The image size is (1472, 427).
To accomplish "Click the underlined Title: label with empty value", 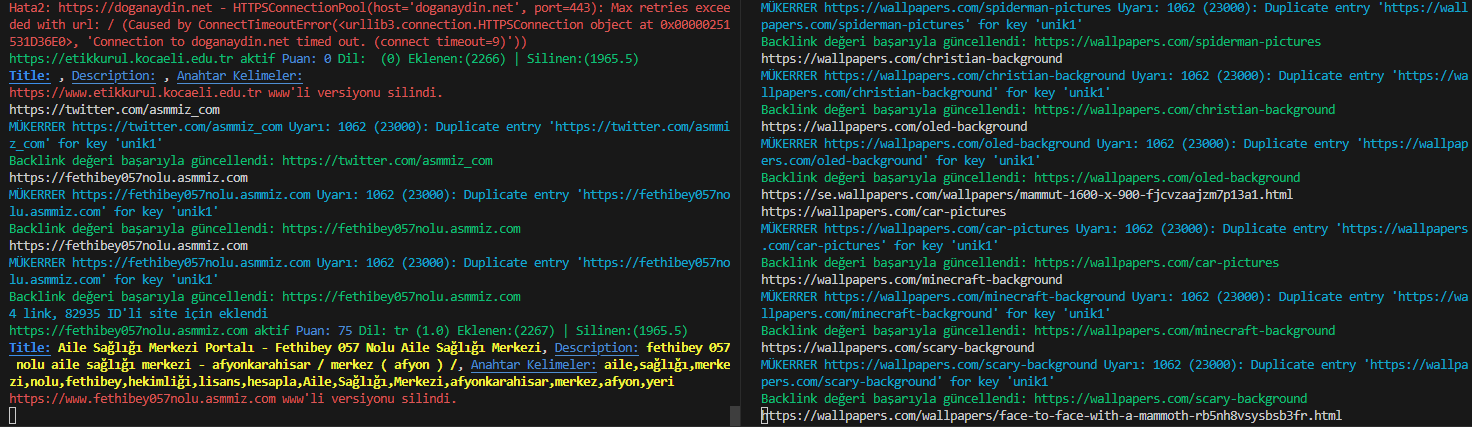I will coord(30,75).
